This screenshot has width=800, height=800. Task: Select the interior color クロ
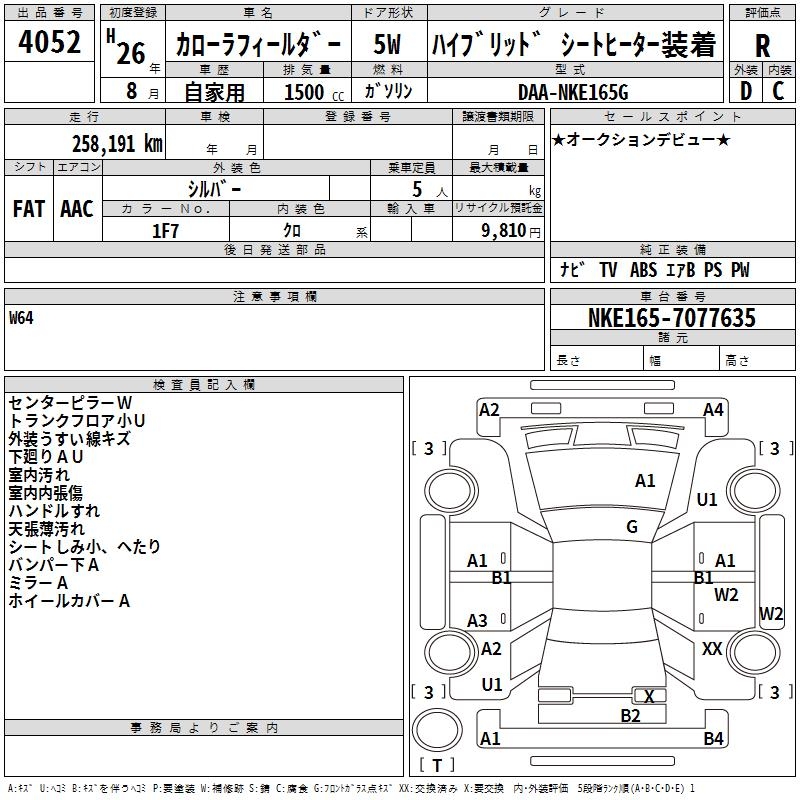292,231
